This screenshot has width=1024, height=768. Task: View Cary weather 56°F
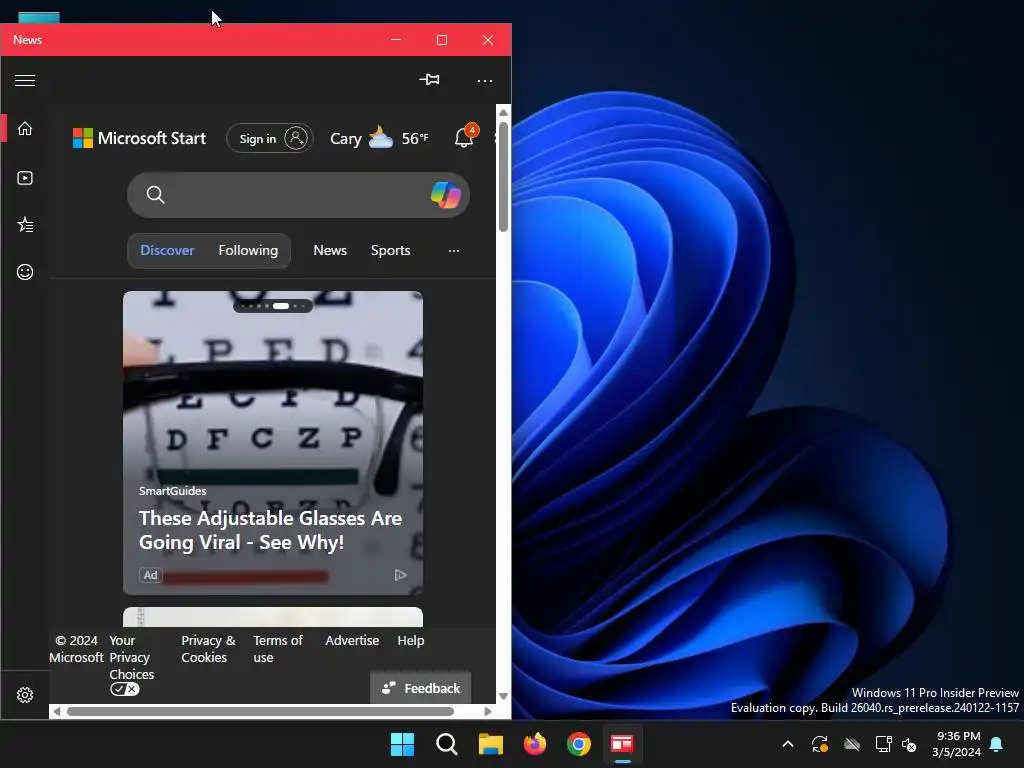(379, 138)
